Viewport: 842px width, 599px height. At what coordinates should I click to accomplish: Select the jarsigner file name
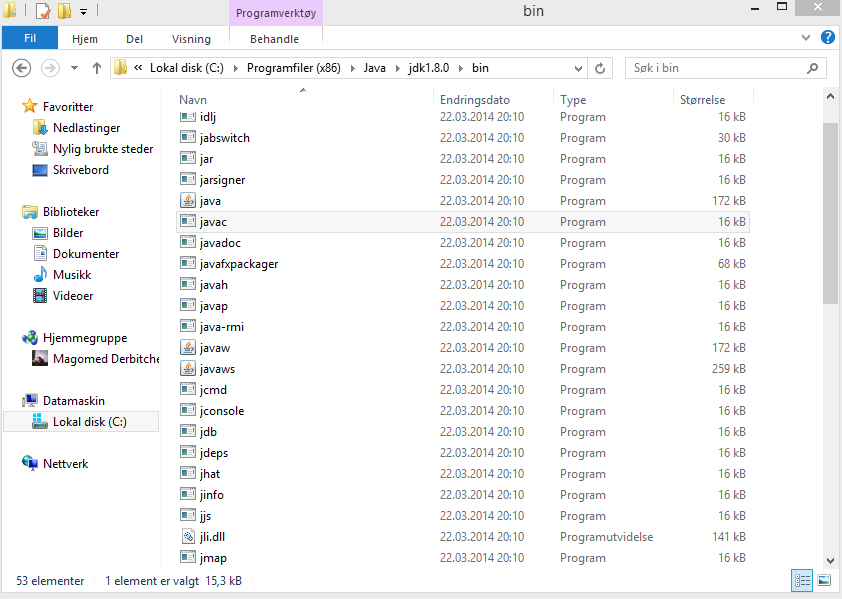click(222, 180)
